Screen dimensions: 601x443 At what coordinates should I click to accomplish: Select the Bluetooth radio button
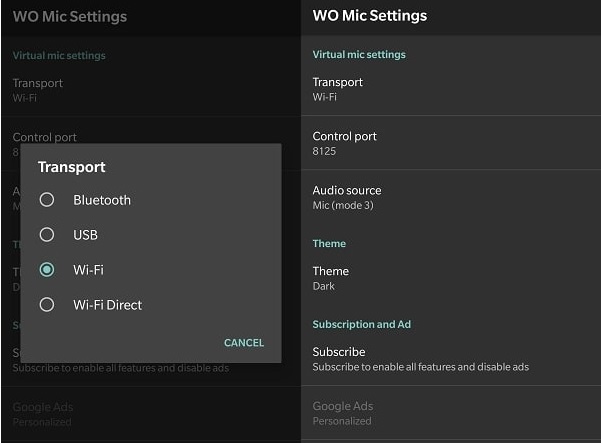pyautogui.click(x=47, y=200)
